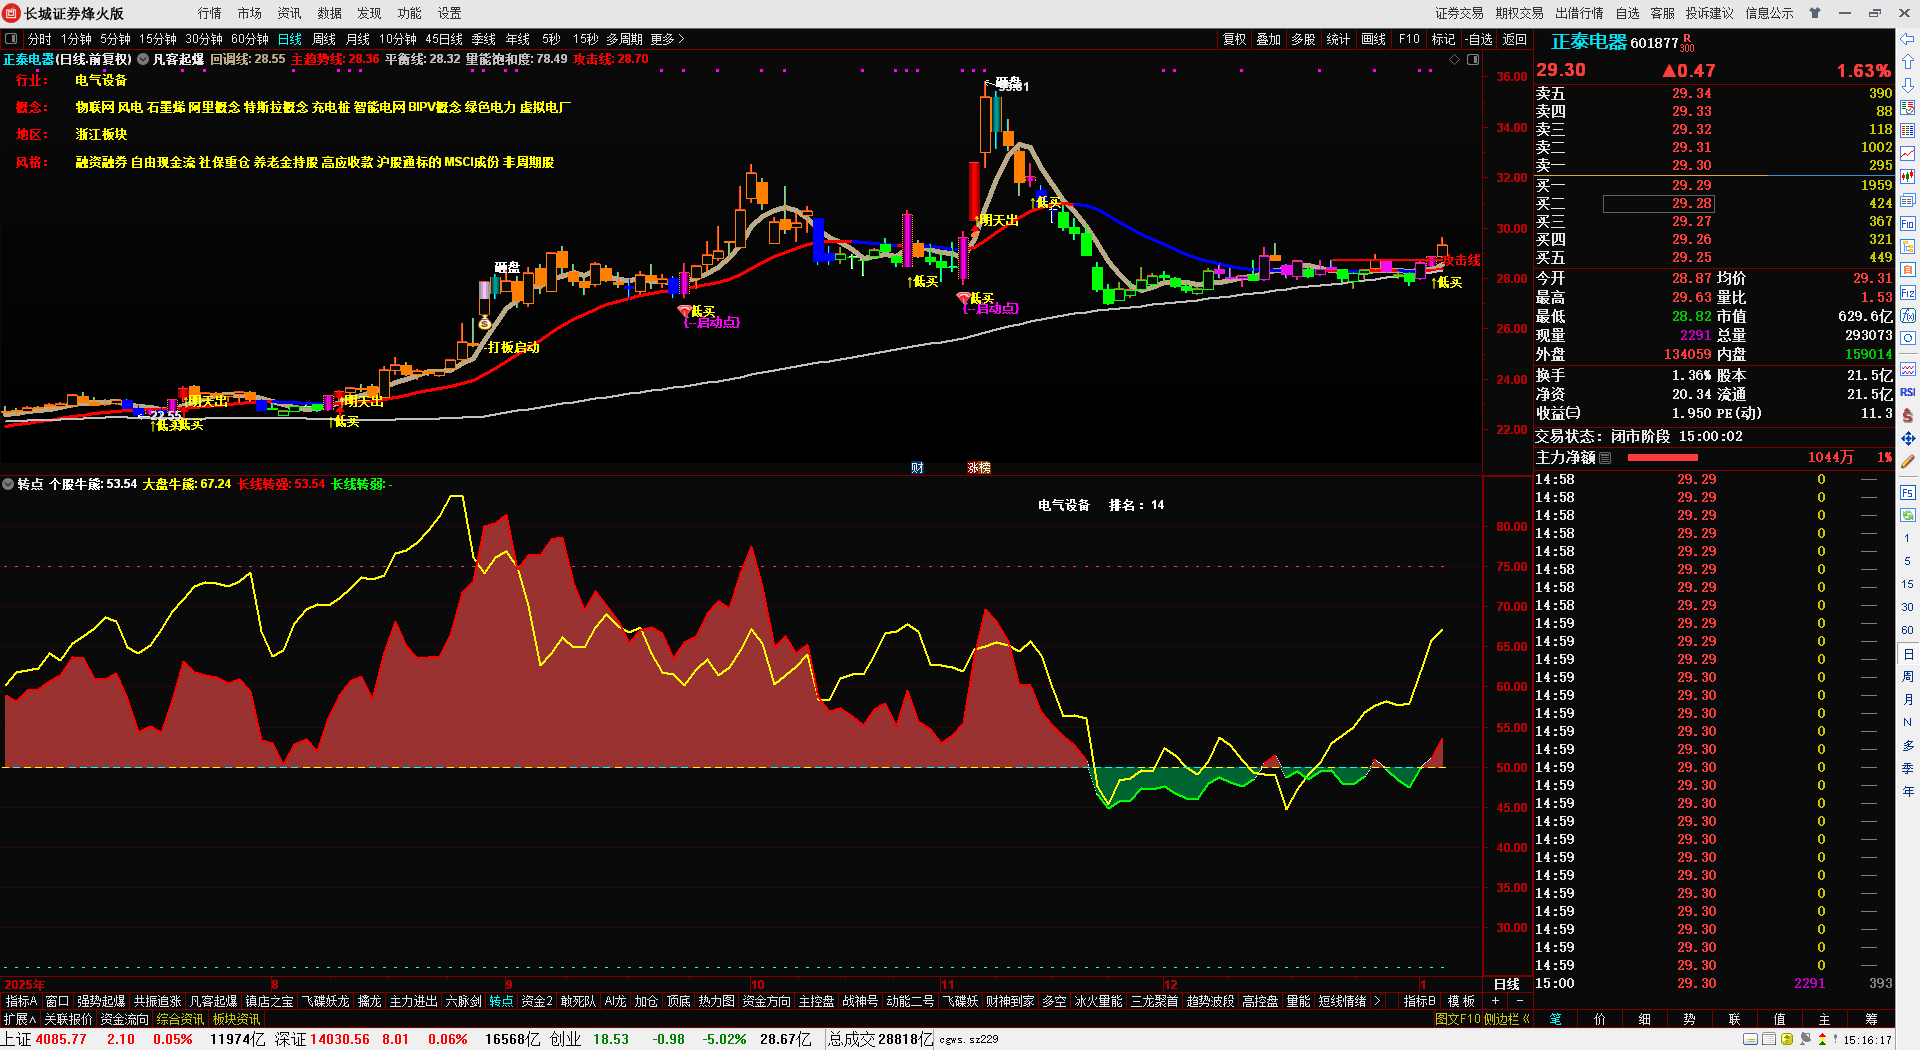Click the + zoom button near 日线
The width and height of the screenshot is (1920, 1050).
[x=1496, y=1001]
